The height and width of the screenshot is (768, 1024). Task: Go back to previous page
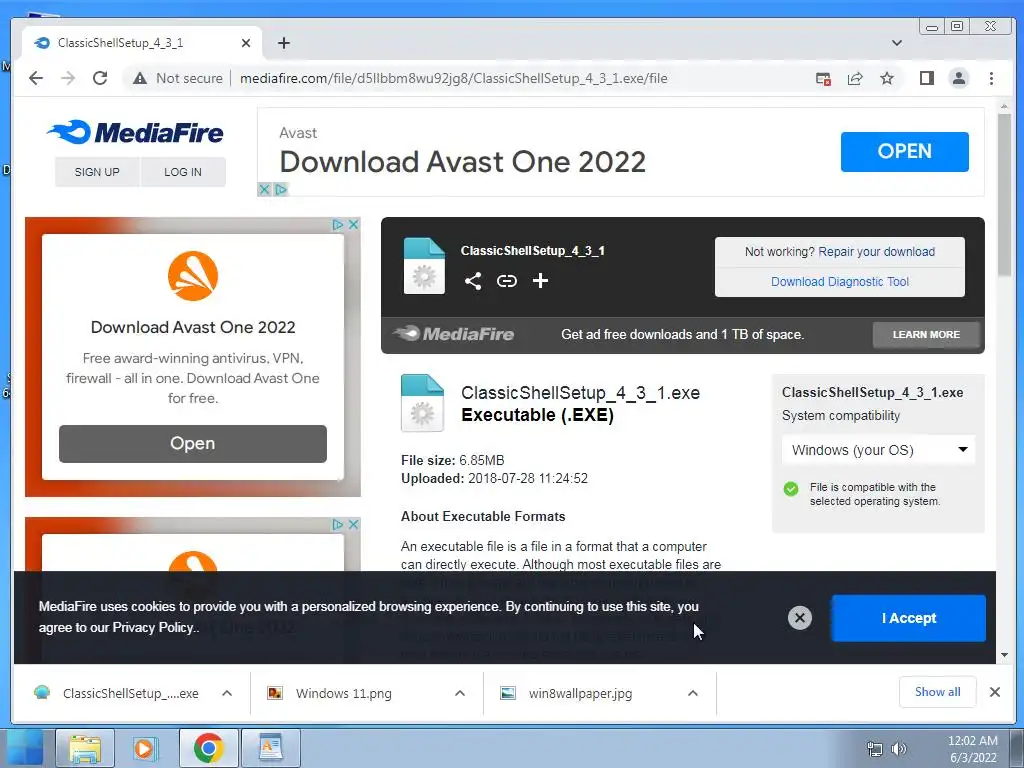[x=36, y=78]
